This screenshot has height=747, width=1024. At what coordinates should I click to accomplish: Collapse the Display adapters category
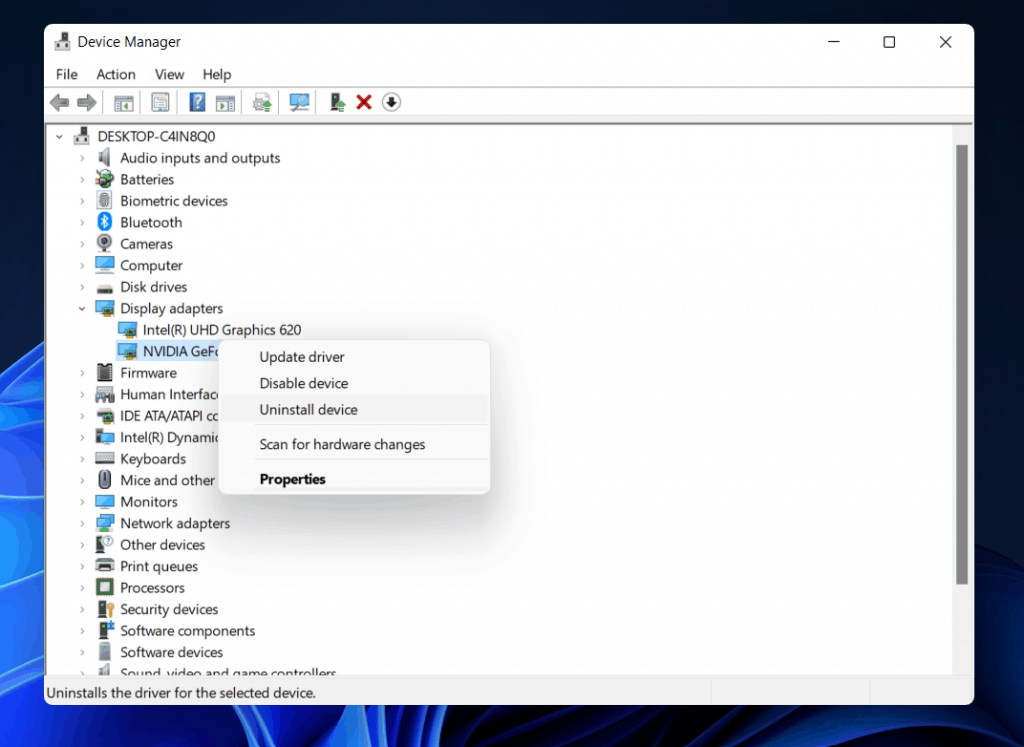(x=83, y=308)
